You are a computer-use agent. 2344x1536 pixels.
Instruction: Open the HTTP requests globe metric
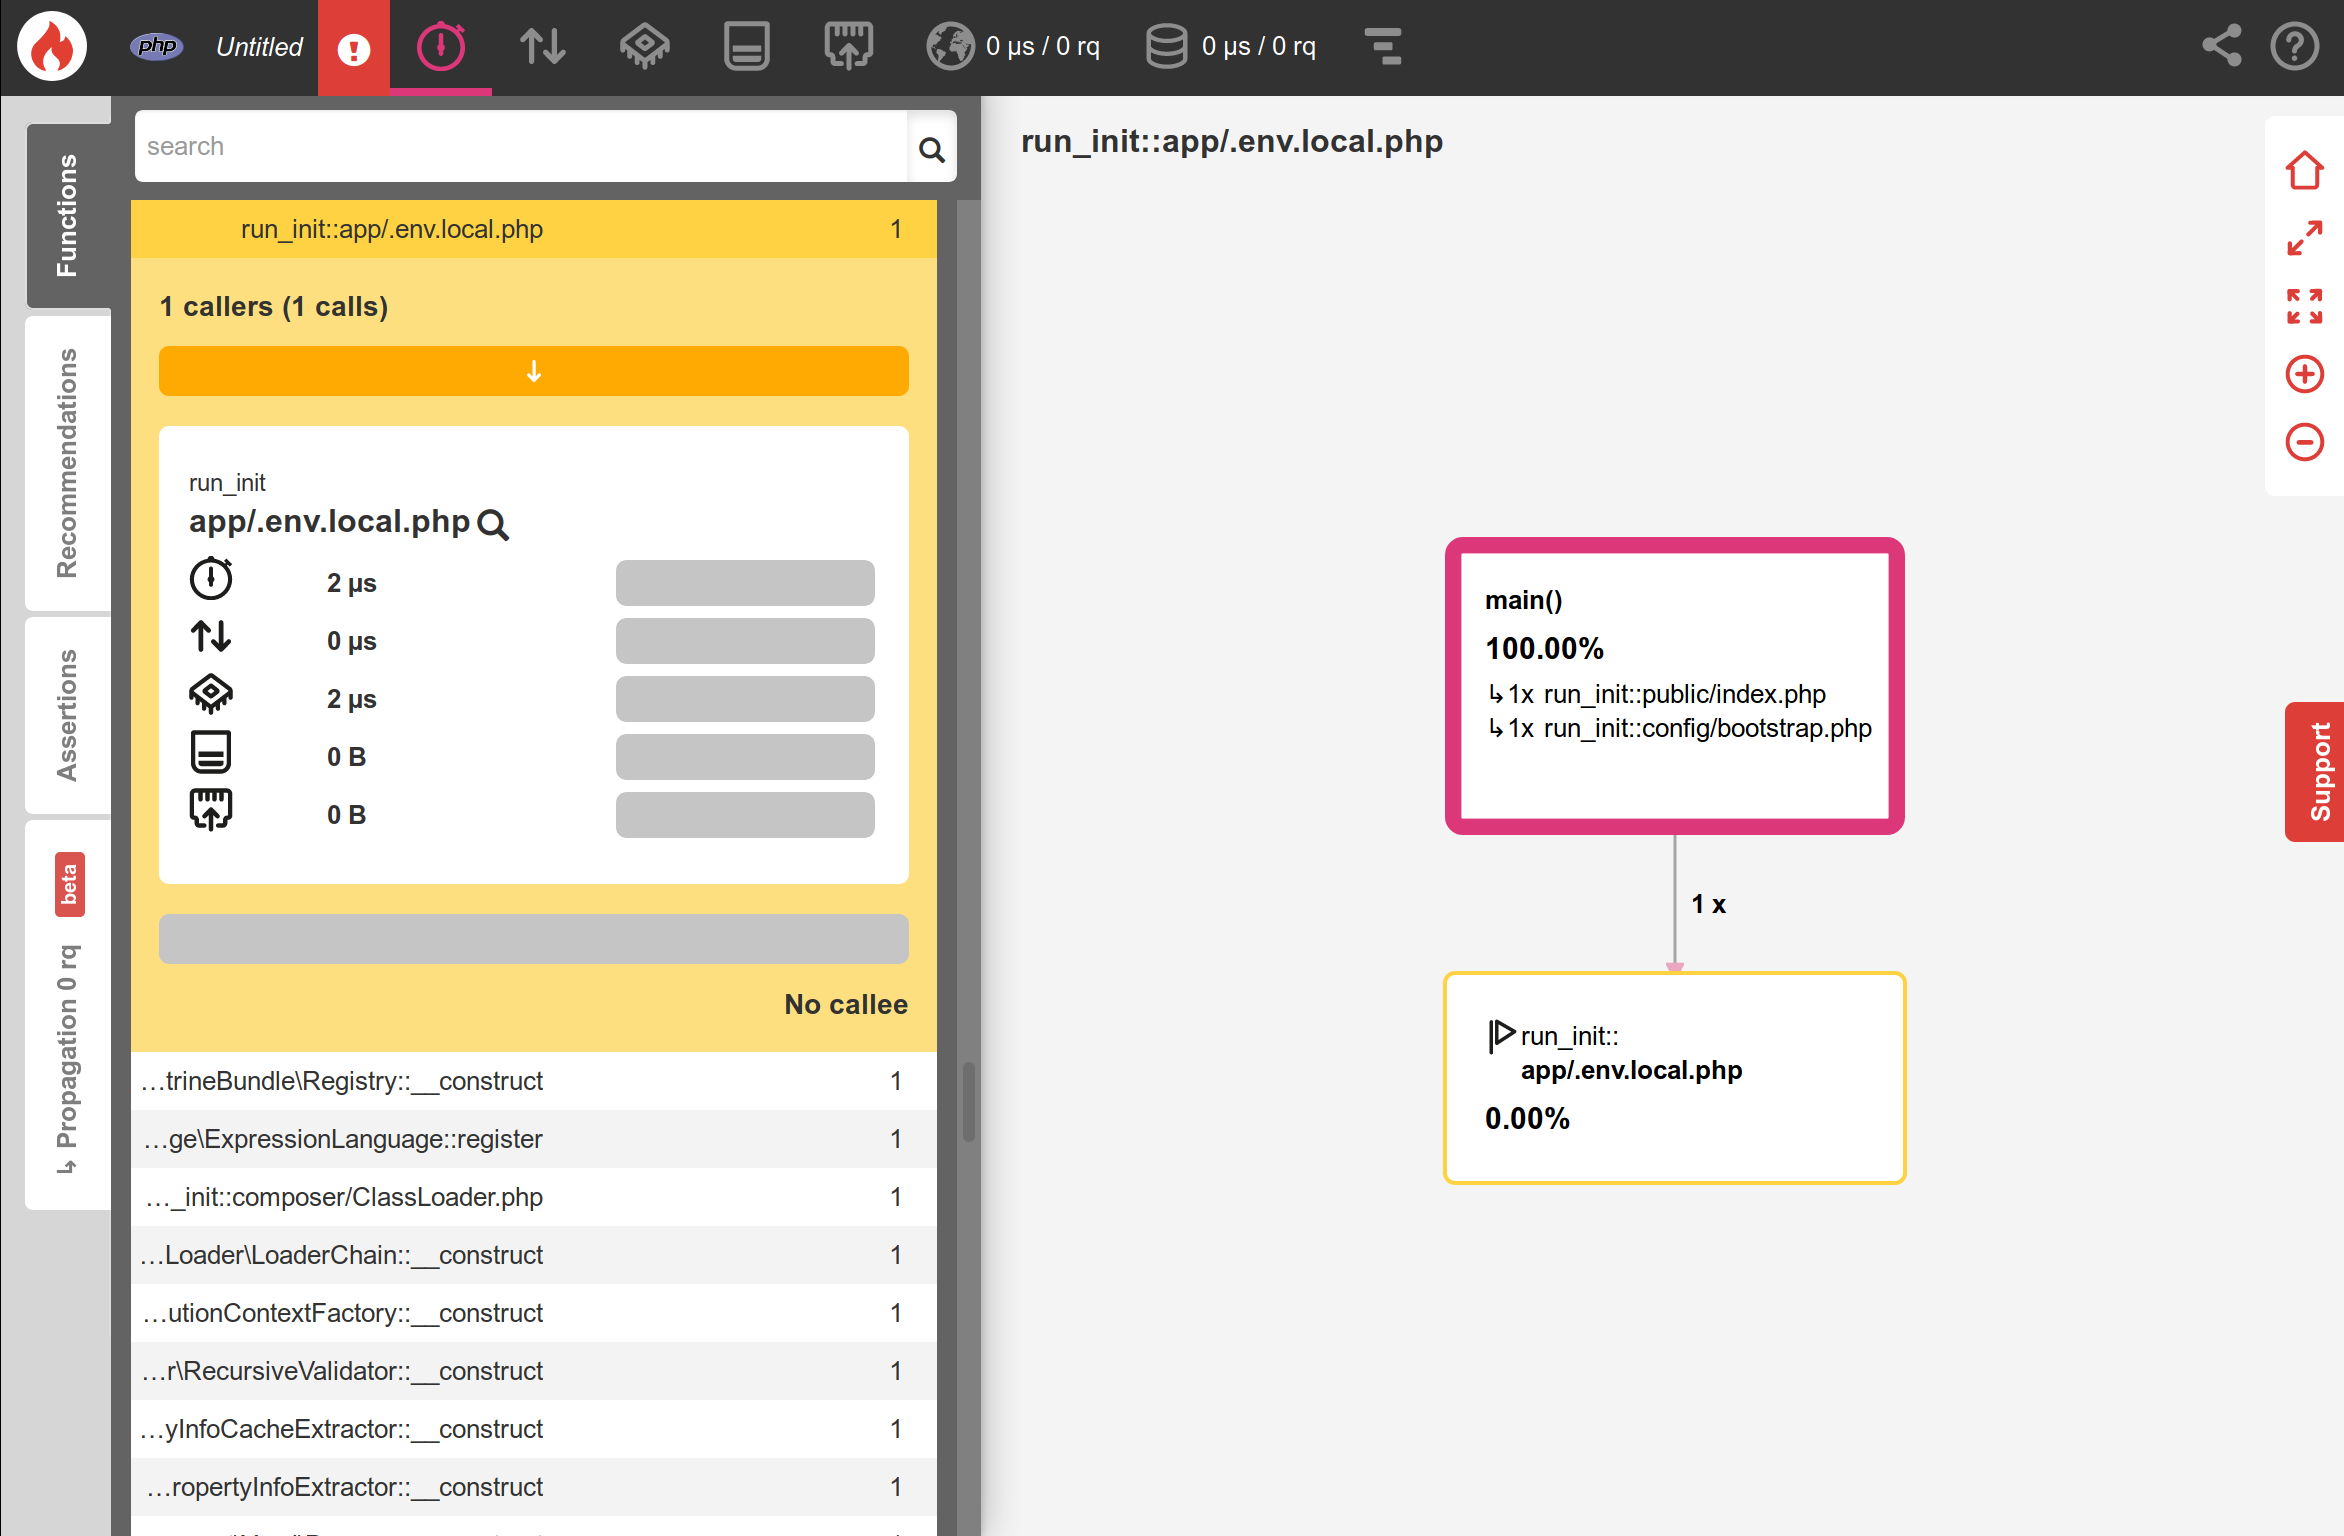coord(951,45)
